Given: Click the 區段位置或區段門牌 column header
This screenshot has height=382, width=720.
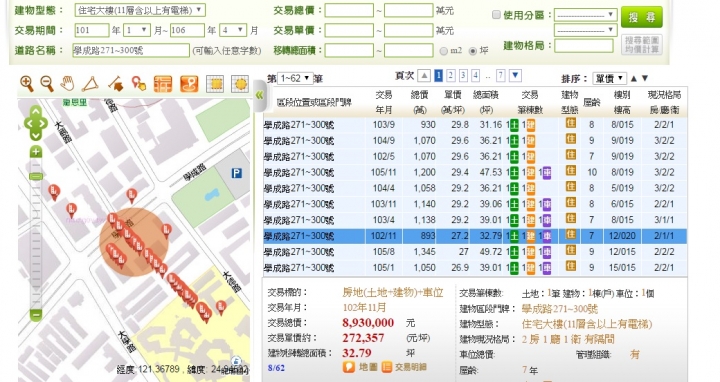Looking at the screenshot, I should [x=314, y=102].
